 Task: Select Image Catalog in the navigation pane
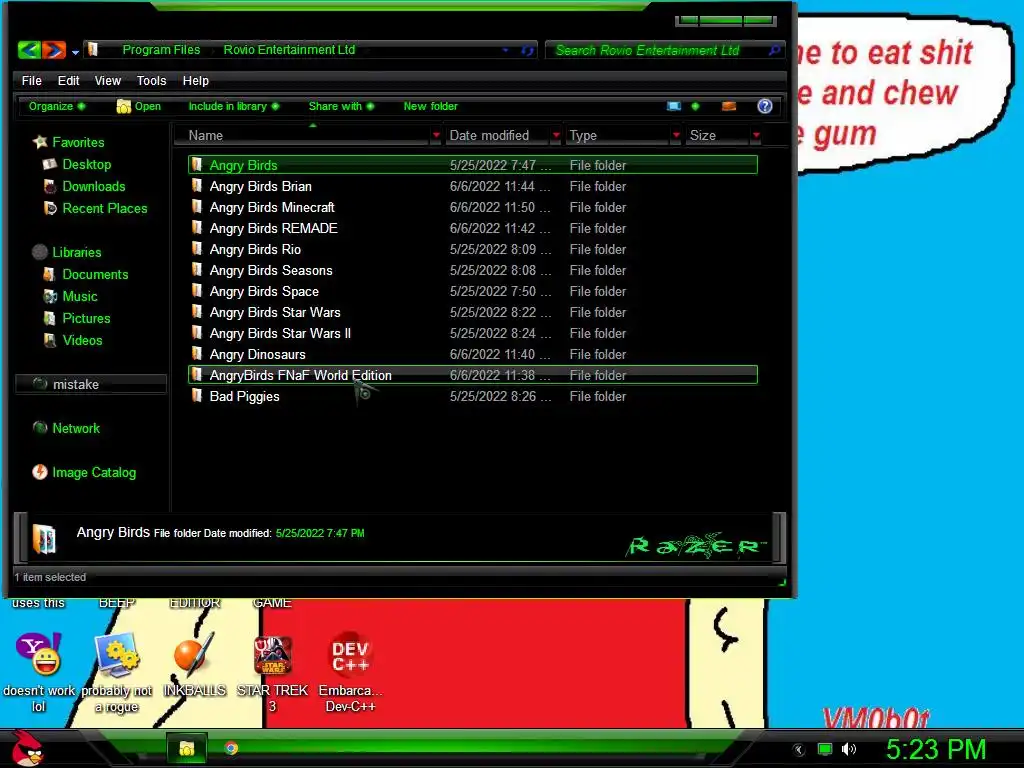[84, 472]
